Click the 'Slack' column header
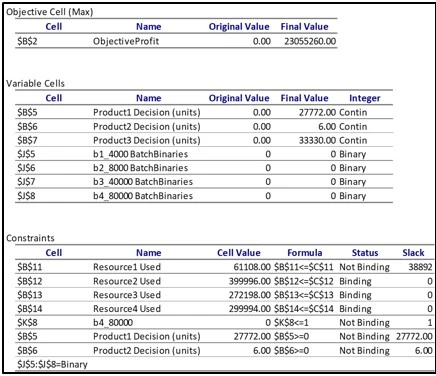This screenshot has width=436, height=376. point(413,253)
